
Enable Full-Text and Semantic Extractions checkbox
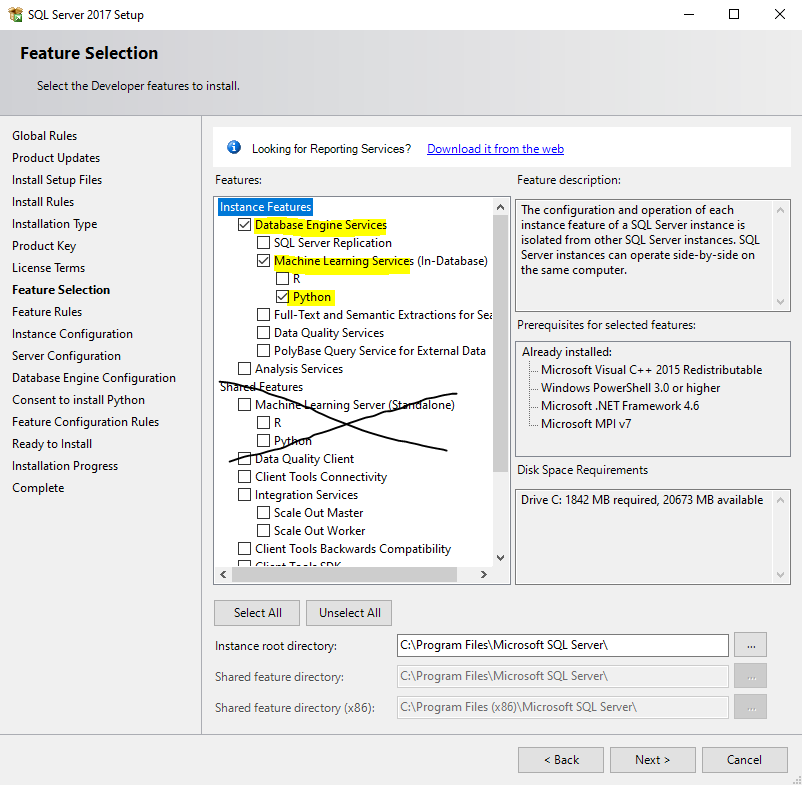[x=263, y=315]
